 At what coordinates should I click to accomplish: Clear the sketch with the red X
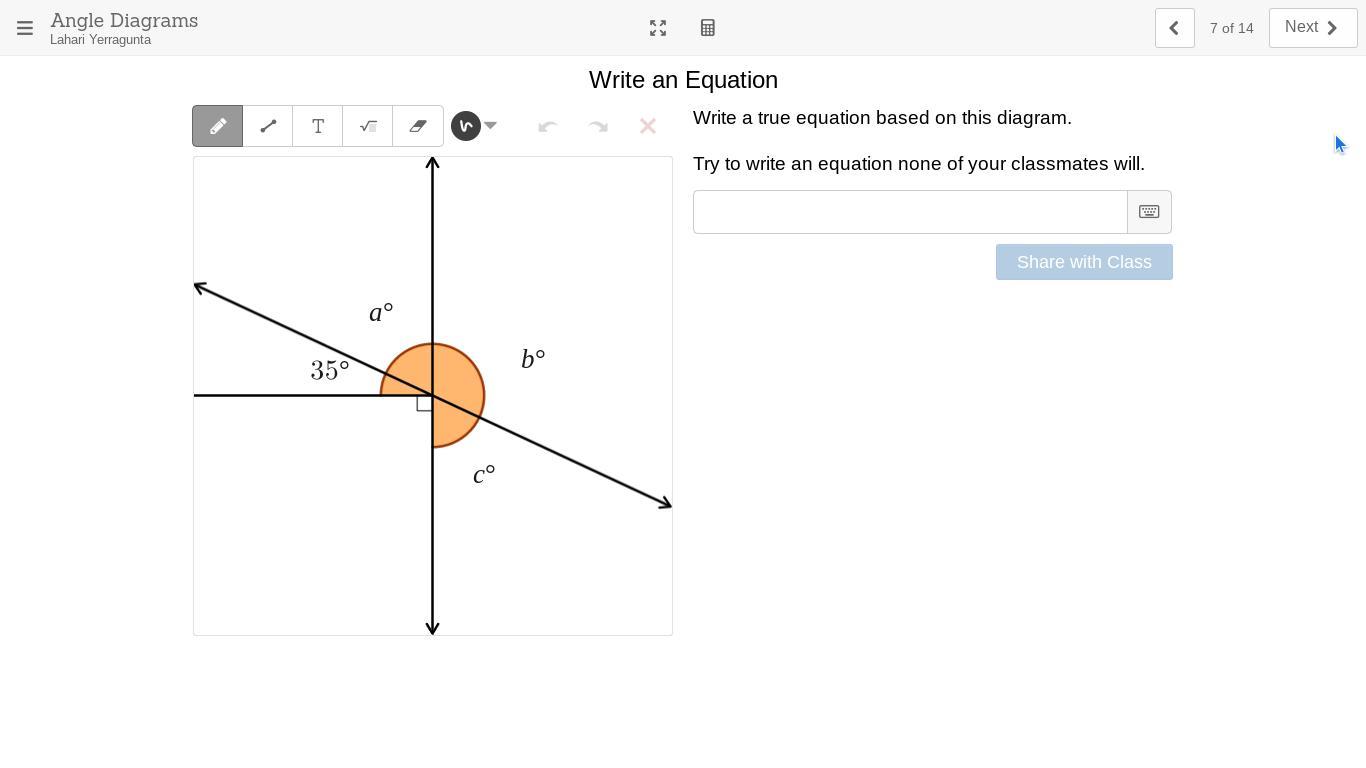coord(648,126)
